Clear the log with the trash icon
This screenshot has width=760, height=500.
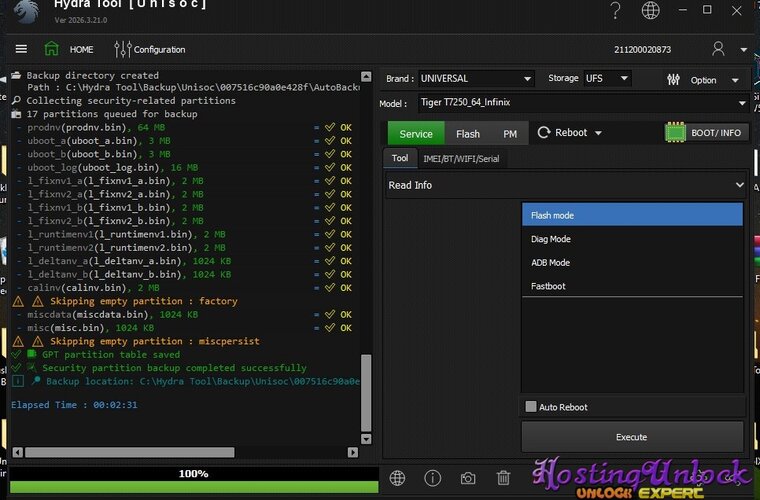pos(503,479)
